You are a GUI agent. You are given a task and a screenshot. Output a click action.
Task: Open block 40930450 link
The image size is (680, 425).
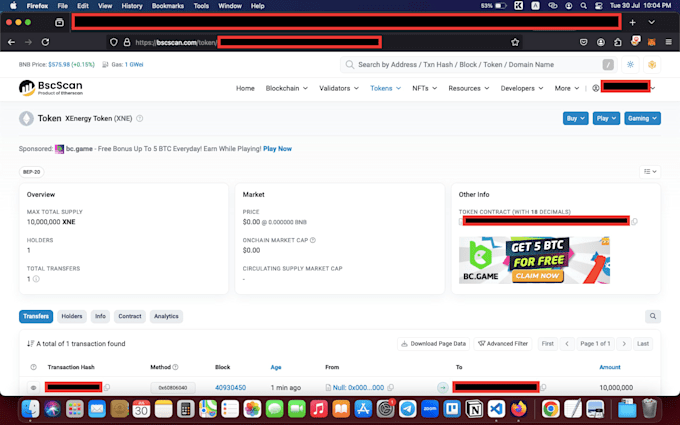pos(230,387)
